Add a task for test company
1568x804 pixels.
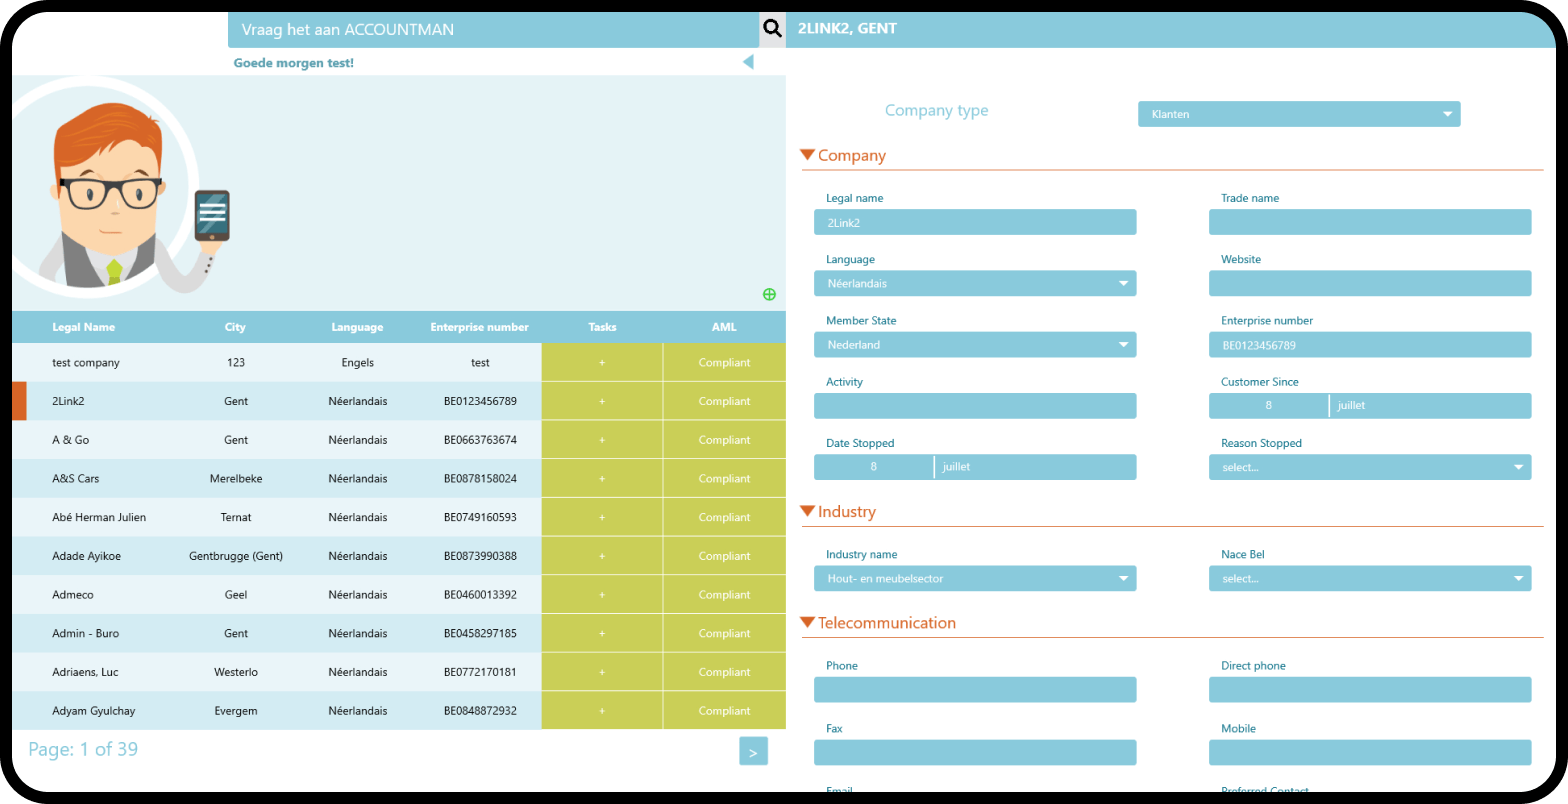[x=602, y=363]
